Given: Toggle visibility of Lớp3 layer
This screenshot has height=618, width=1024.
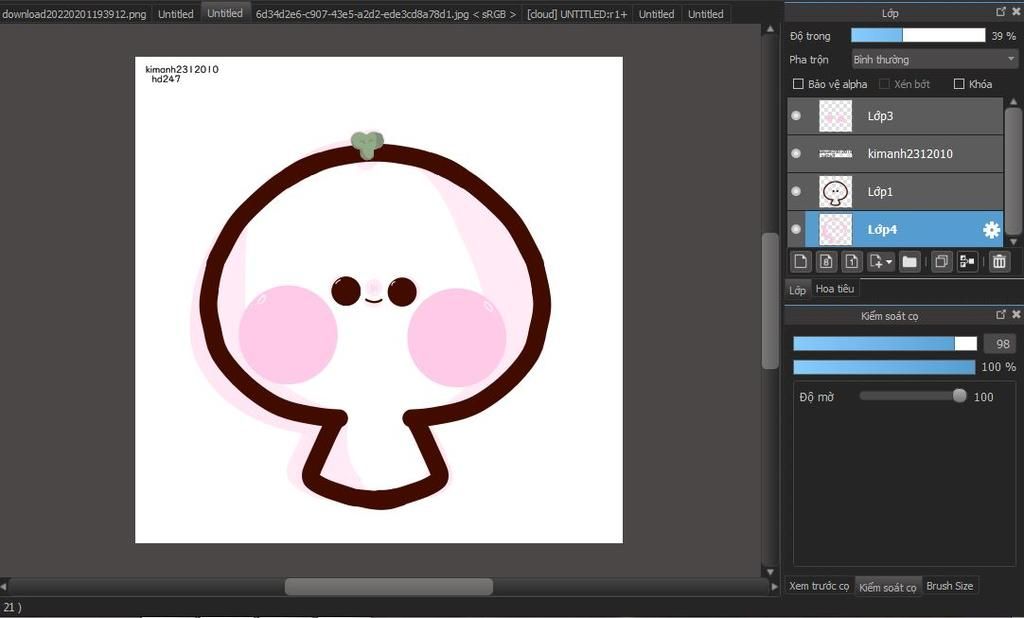Looking at the screenshot, I should [x=796, y=116].
